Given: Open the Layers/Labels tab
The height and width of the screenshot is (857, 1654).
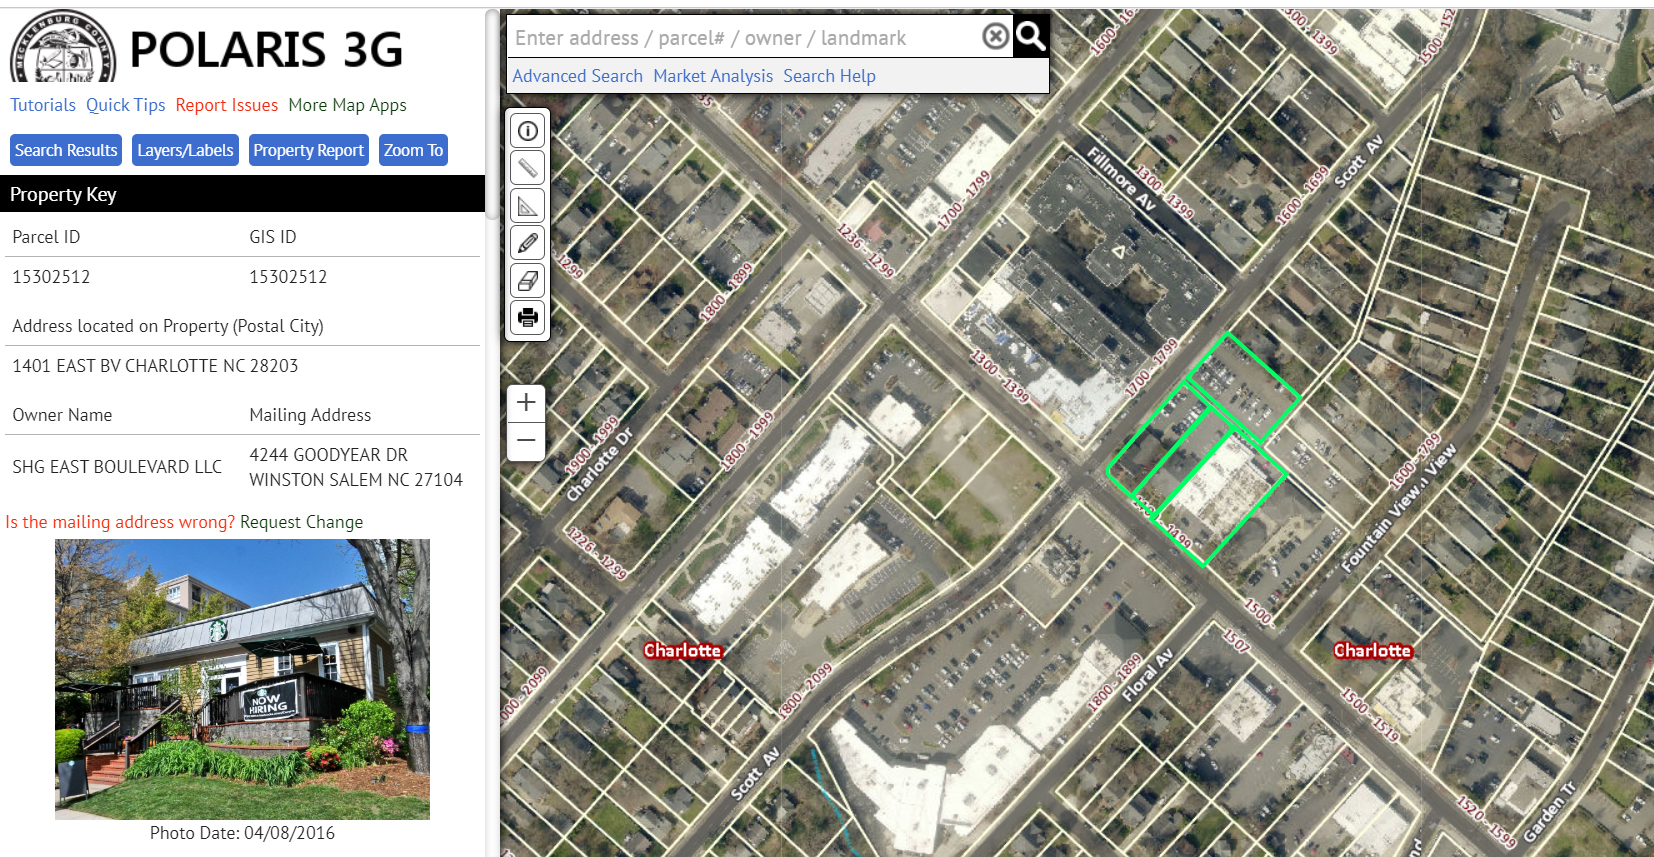Looking at the screenshot, I should (x=185, y=150).
